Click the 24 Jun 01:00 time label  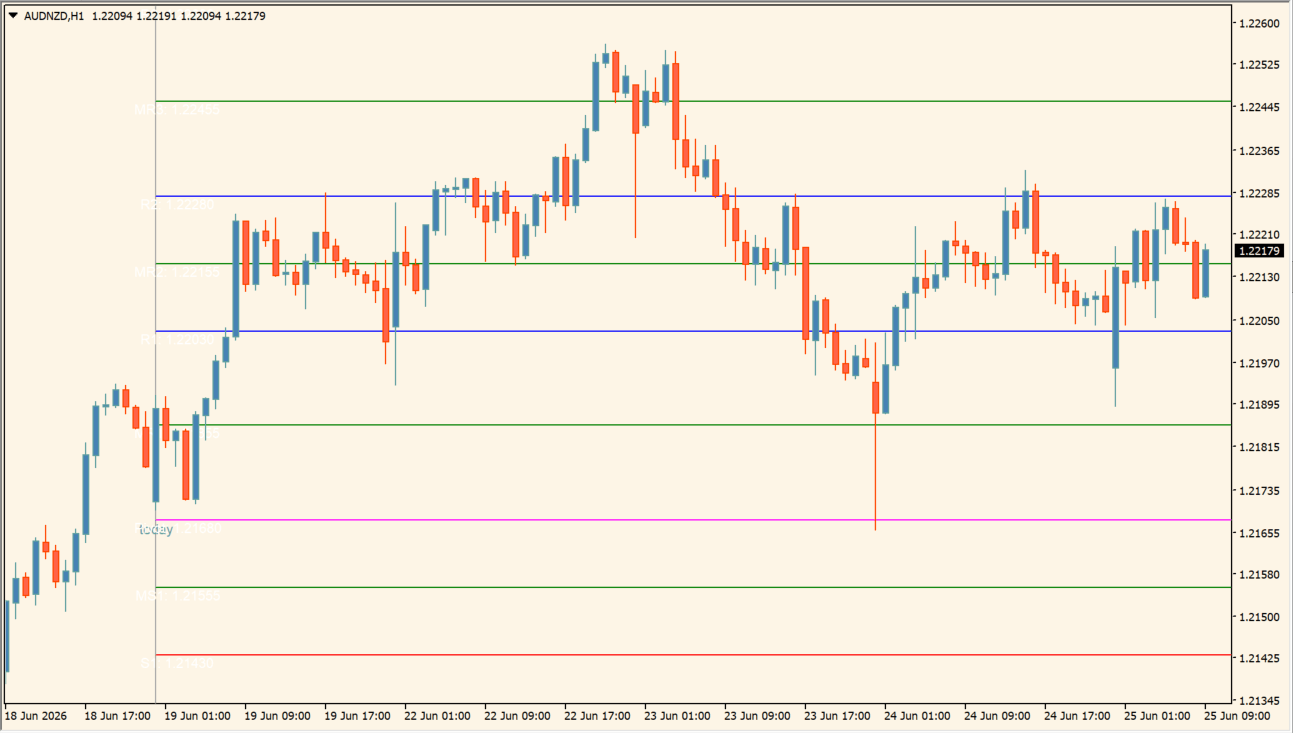tap(917, 716)
